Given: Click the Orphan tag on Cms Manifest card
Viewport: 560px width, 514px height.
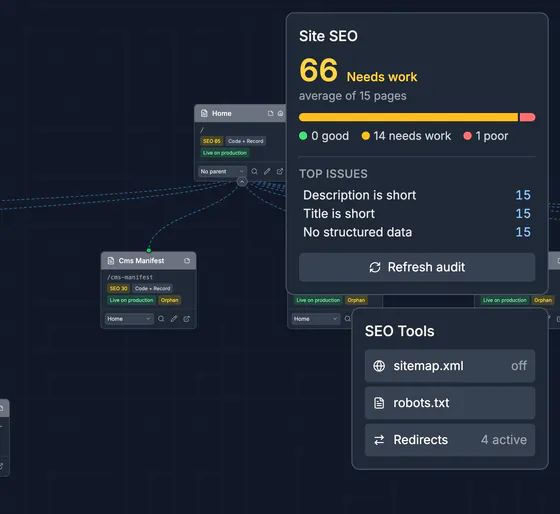Looking at the screenshot, I should click(x=169, y=300).
